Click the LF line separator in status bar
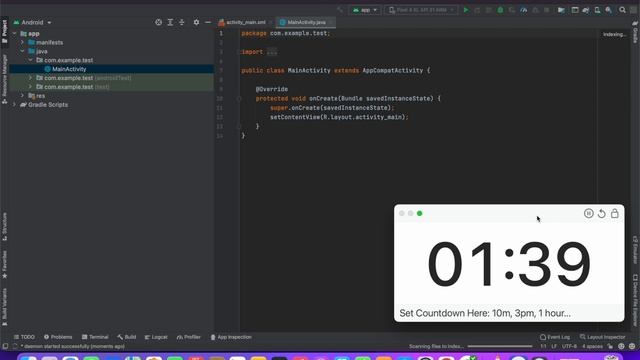Screen dimensions: 640x360 click(x=554, y=346)
